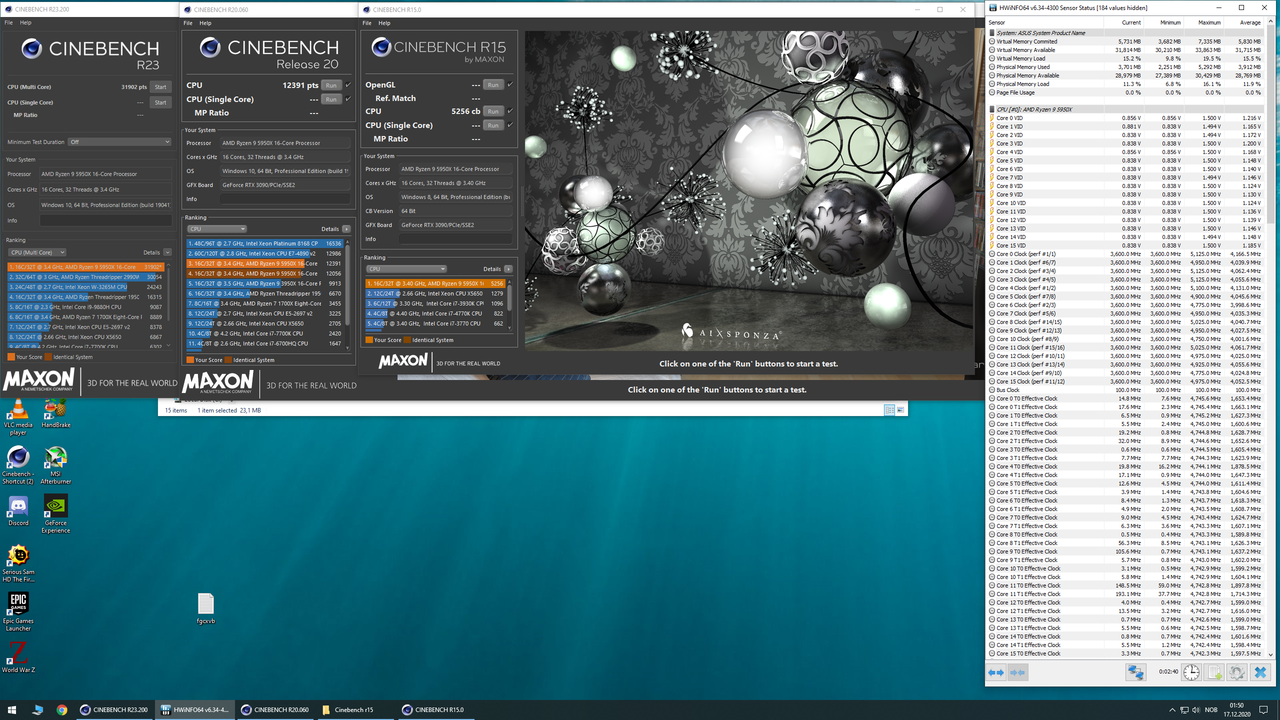Select Cinebench Shortcut (2) desktop icon
Viewport: 1280px width, 720px height.
tap(18, 466)
